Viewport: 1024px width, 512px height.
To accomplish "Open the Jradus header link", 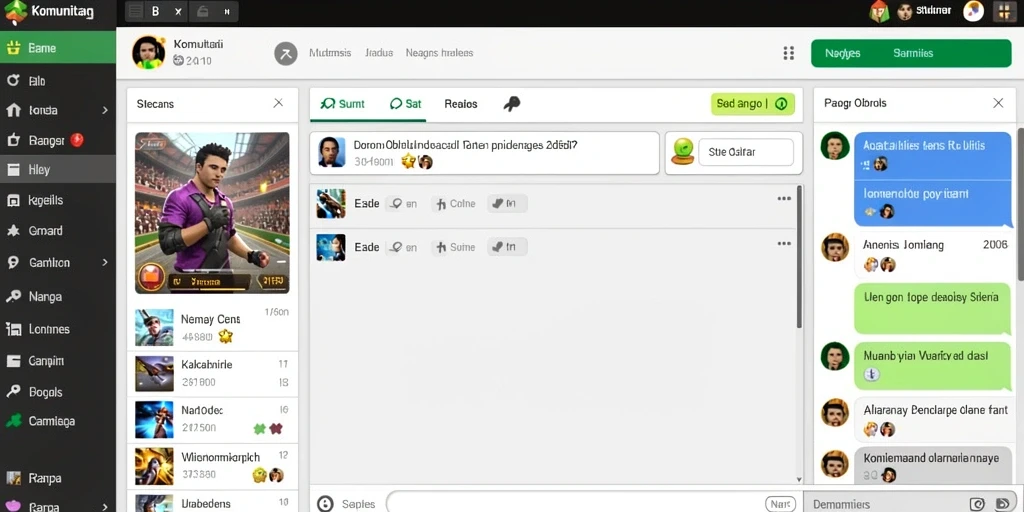I will coord(379,53).
